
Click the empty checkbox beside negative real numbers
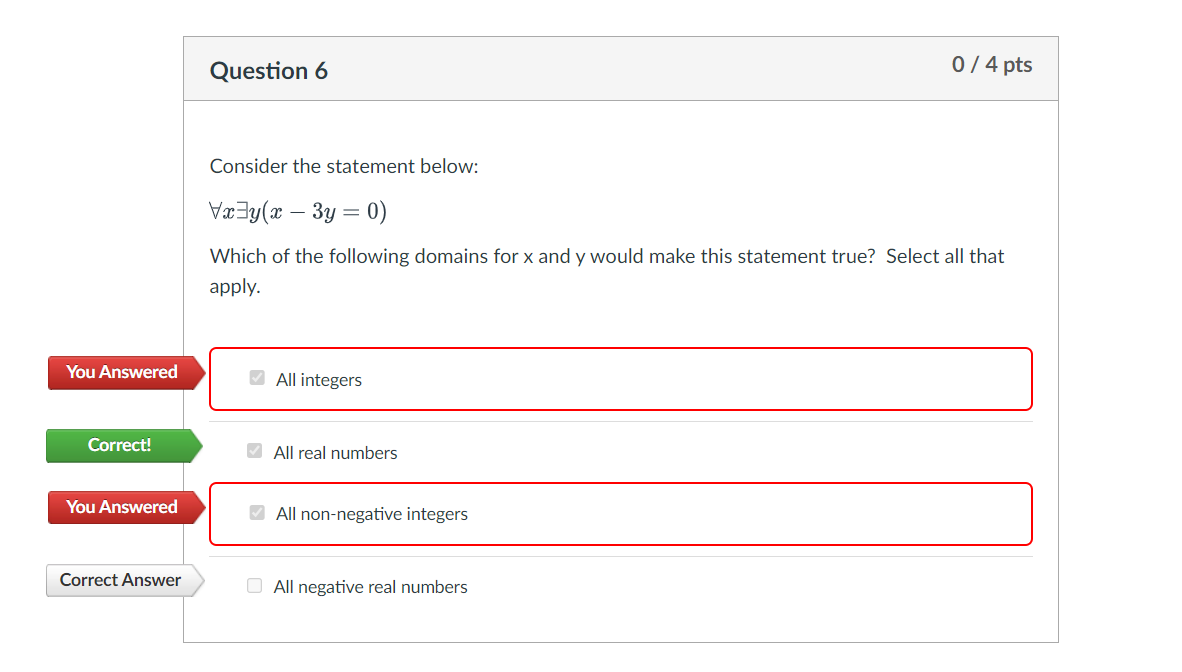click(254, 585)
